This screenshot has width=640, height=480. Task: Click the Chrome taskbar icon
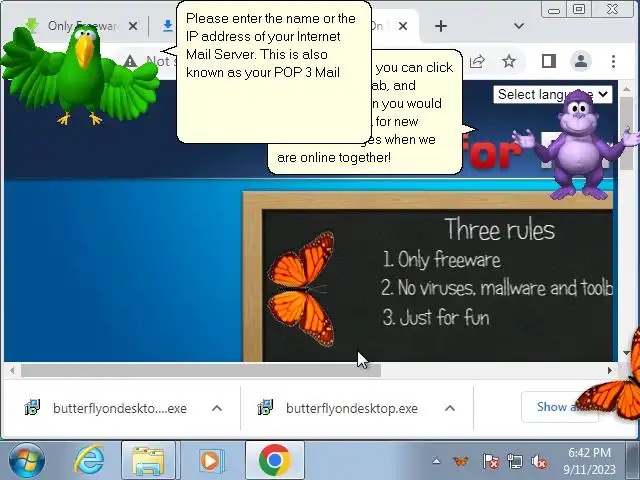pyautogui.click(x=275, y=460)
